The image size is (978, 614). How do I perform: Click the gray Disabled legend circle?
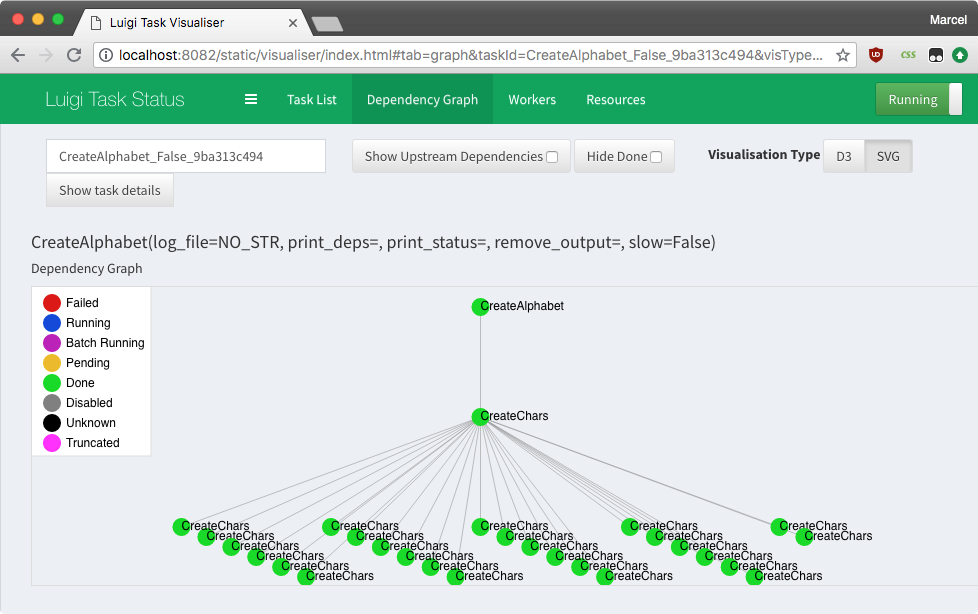click(x=52, y=402)
